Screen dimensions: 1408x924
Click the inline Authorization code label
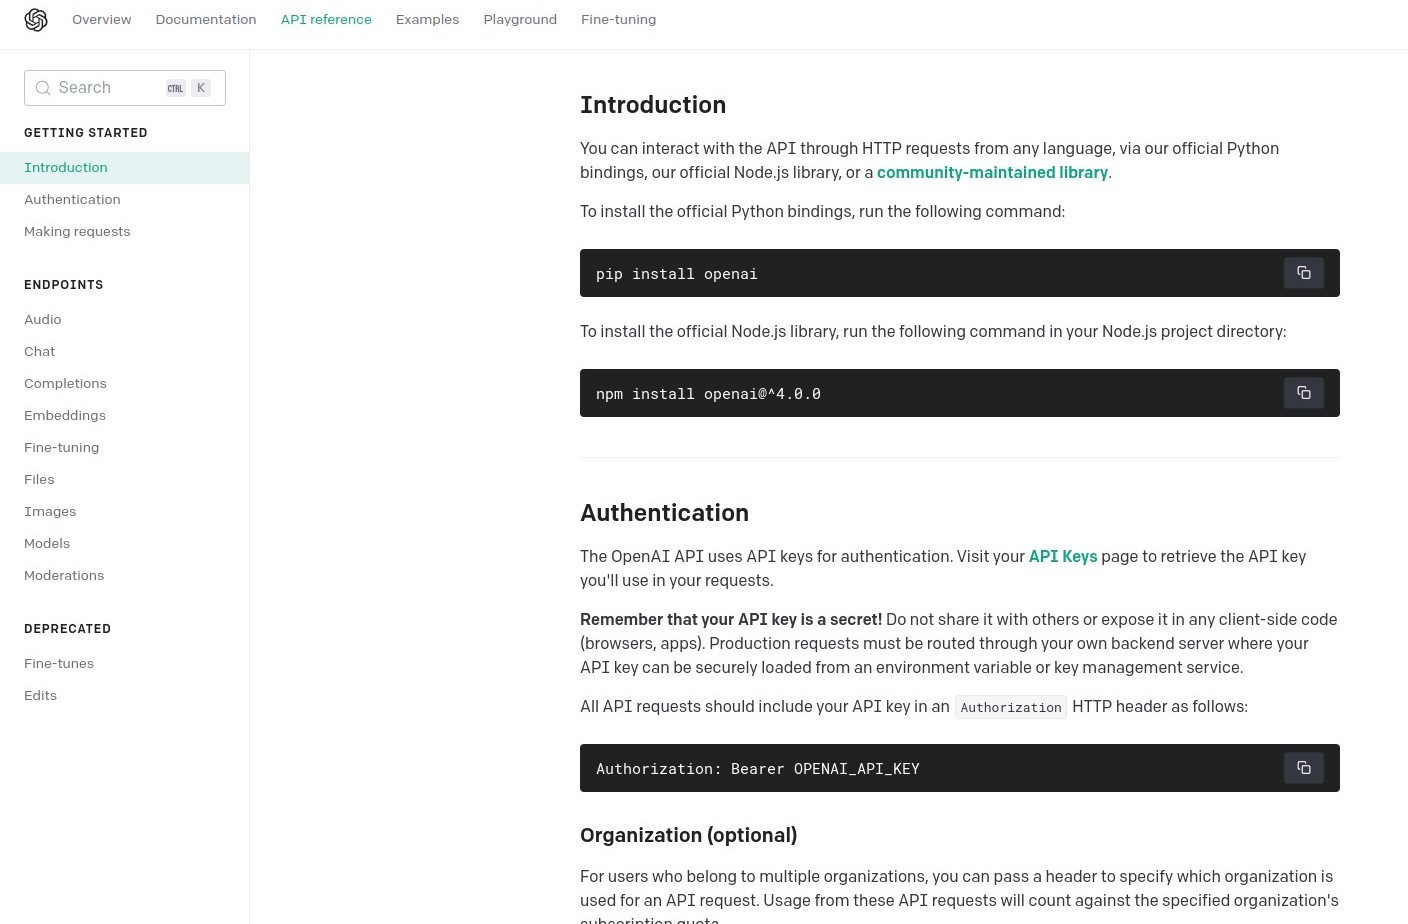1011,707
